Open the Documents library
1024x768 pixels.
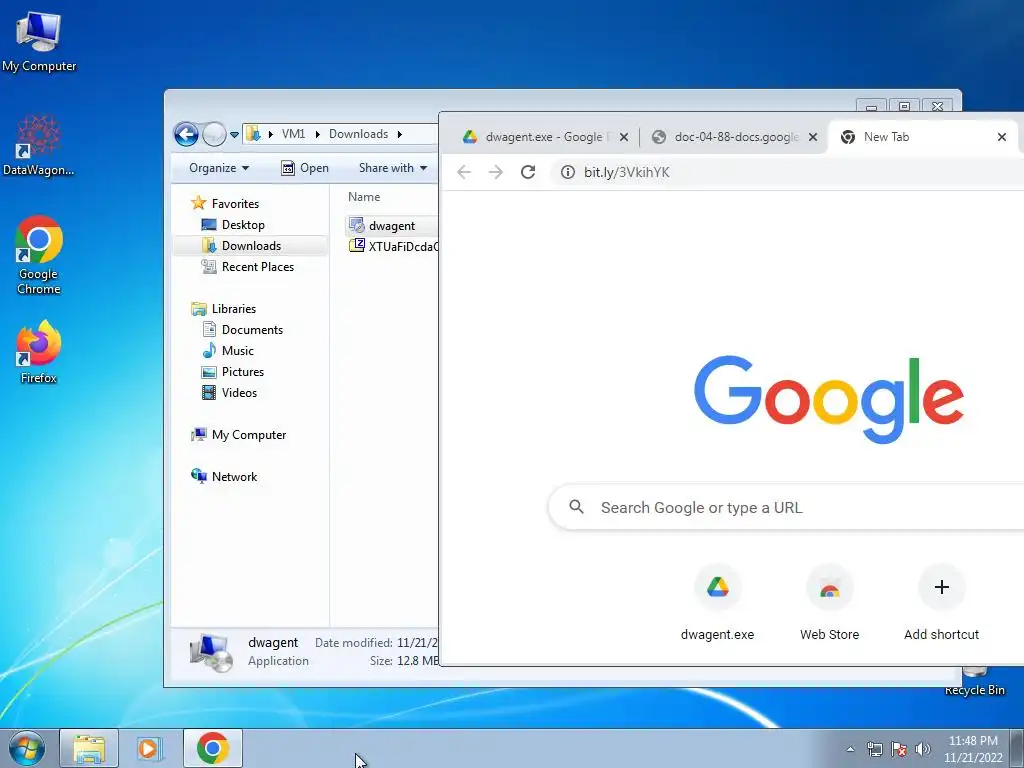tap(243, 330)
